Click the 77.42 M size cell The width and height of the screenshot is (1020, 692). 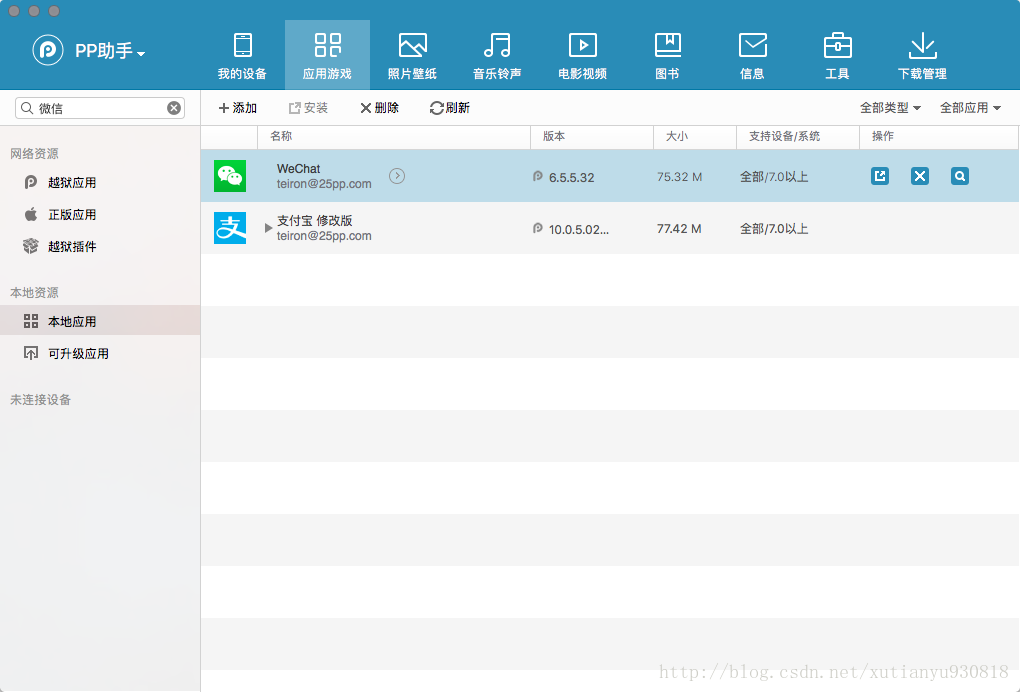point(679,229)
